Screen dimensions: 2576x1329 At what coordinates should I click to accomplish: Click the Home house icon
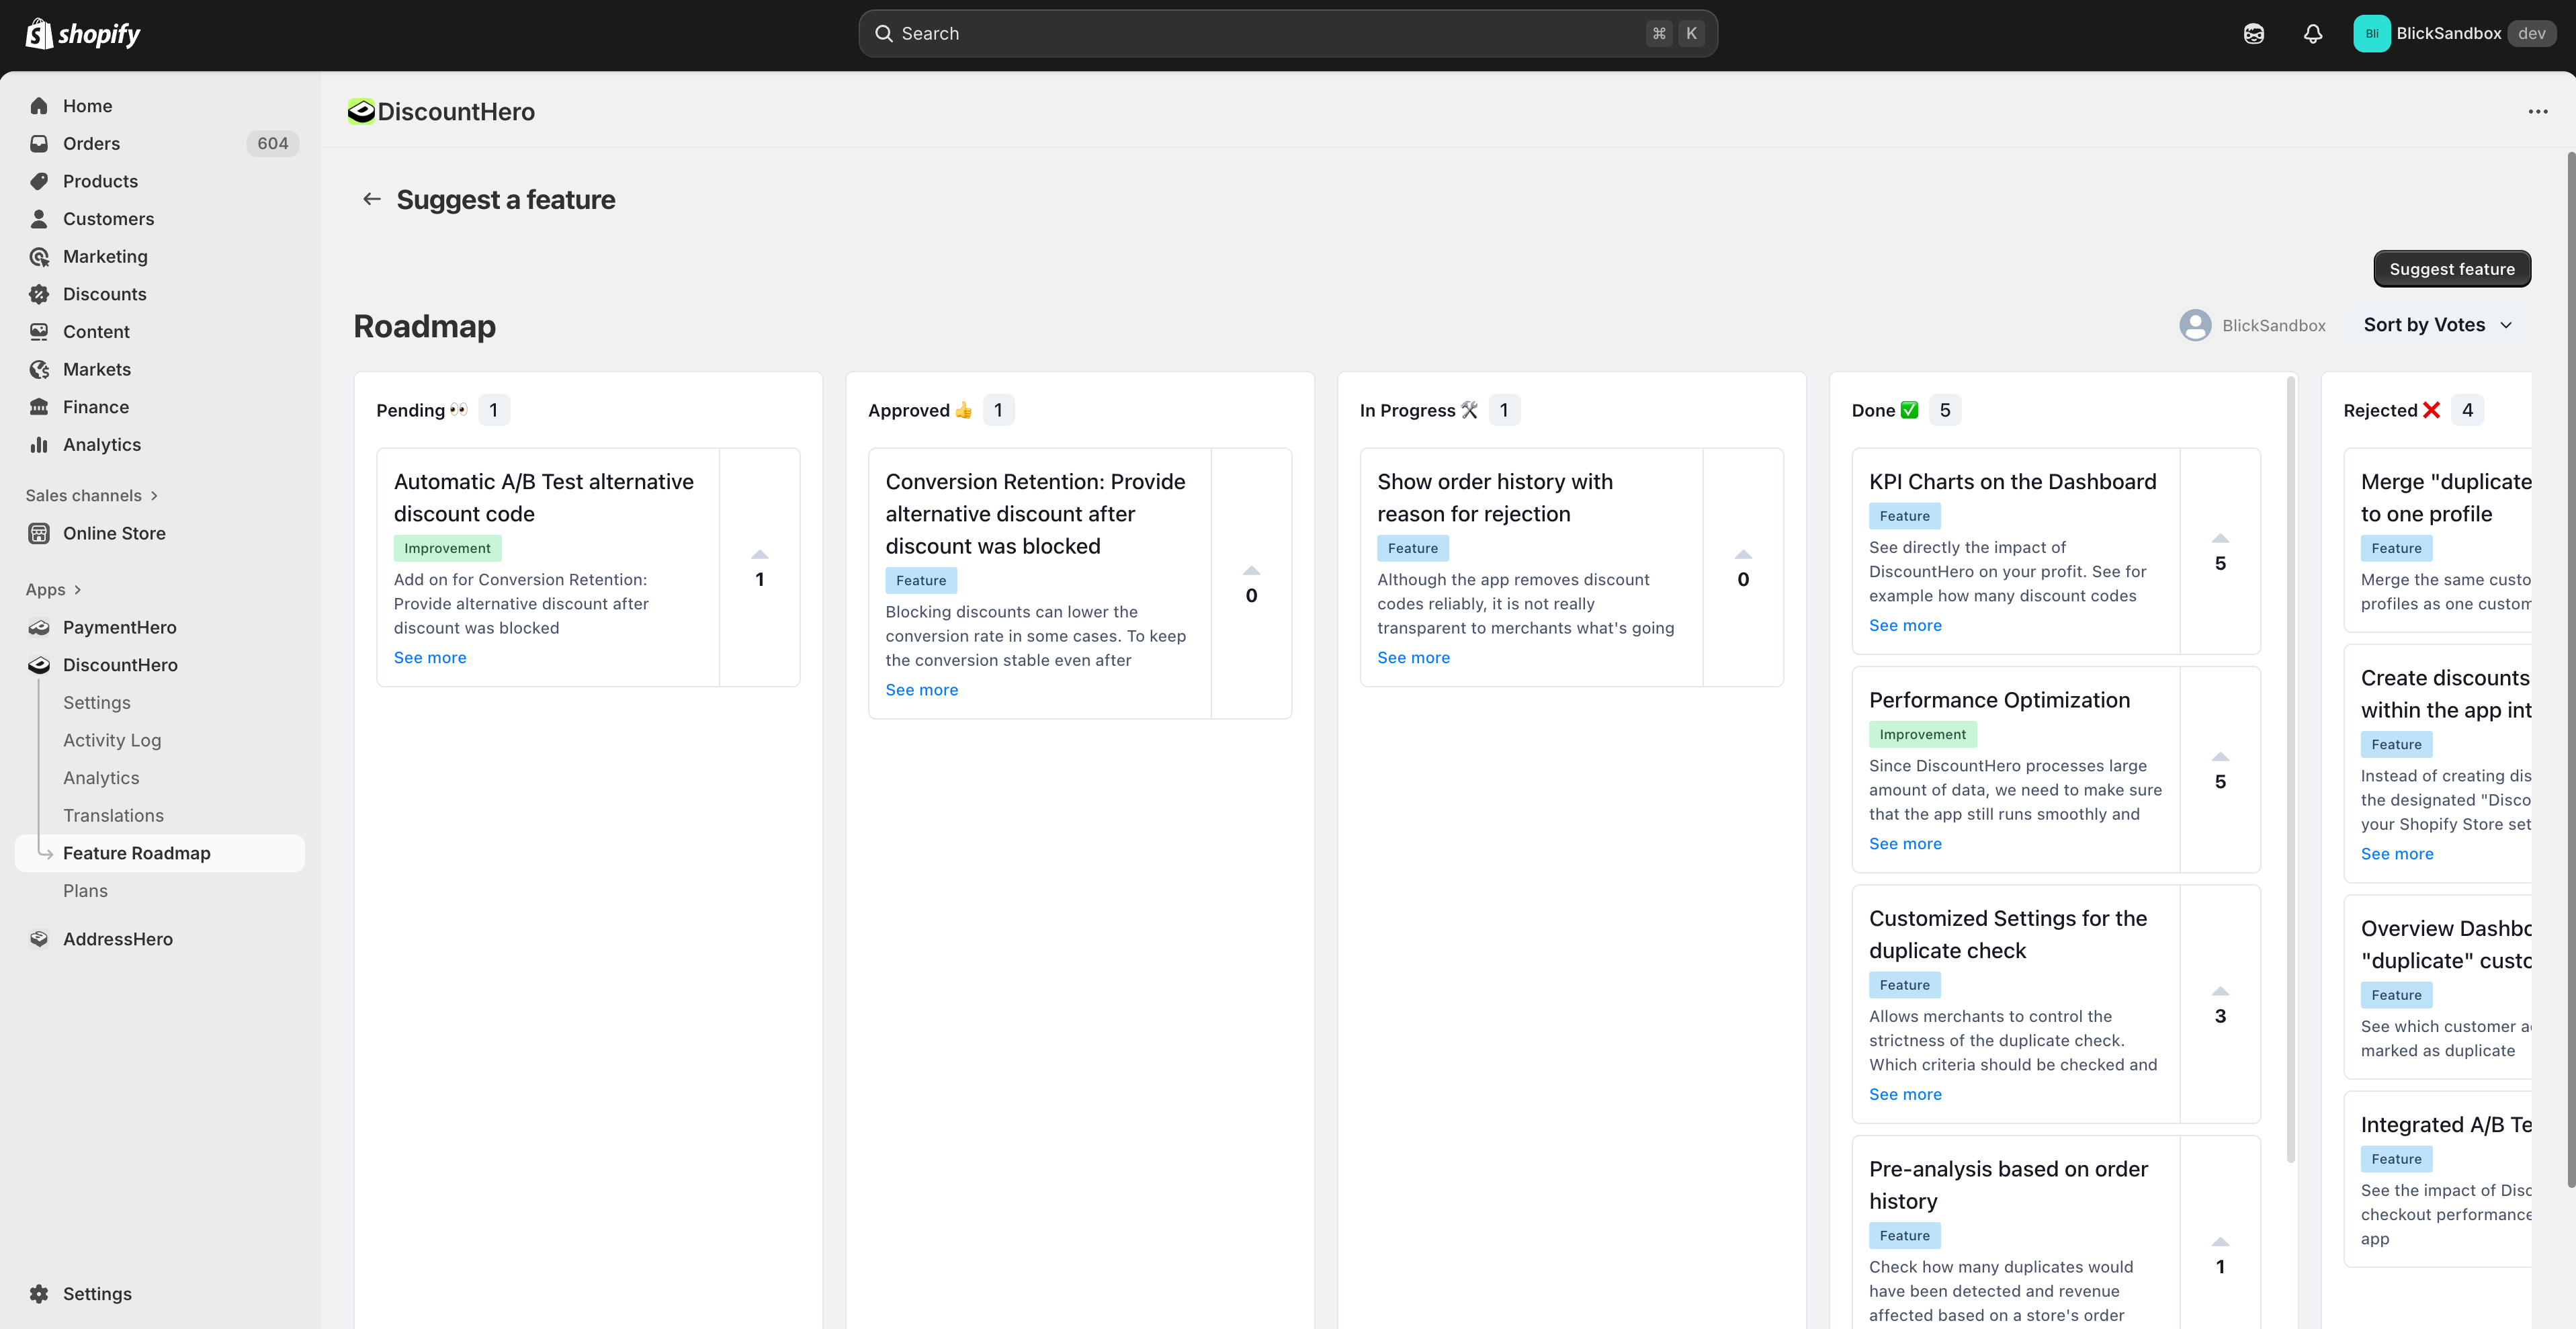click(x=39, y=106)
